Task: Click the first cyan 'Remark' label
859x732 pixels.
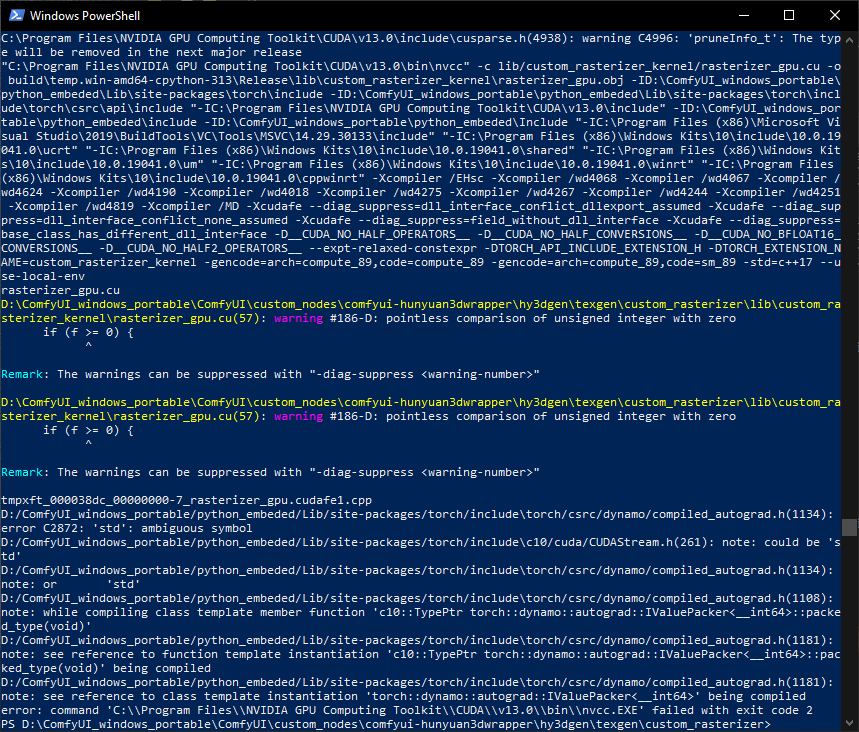Action: [22, 374]
